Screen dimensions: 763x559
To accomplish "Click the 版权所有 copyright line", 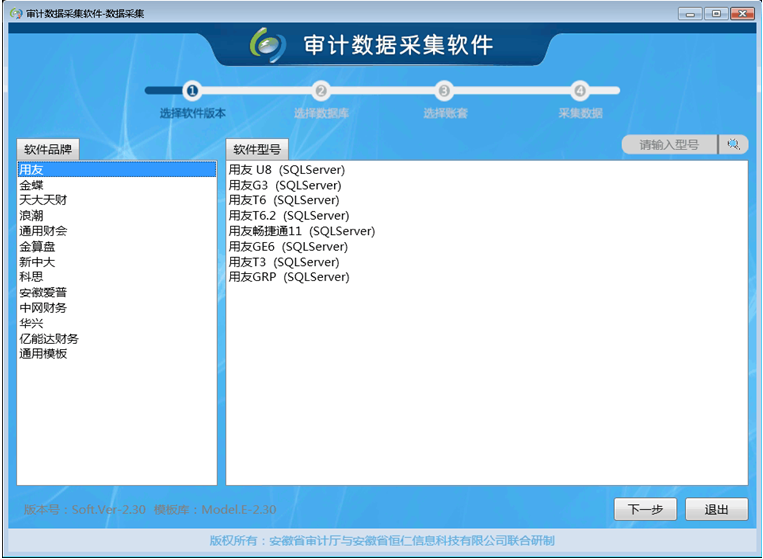I will click(382, 541).
